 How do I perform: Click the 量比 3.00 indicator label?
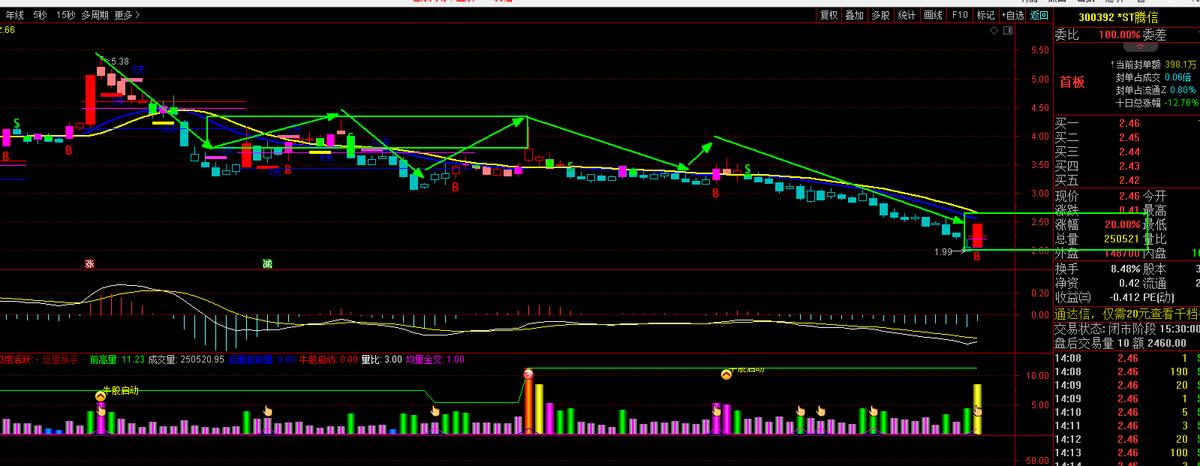point(381,358)
